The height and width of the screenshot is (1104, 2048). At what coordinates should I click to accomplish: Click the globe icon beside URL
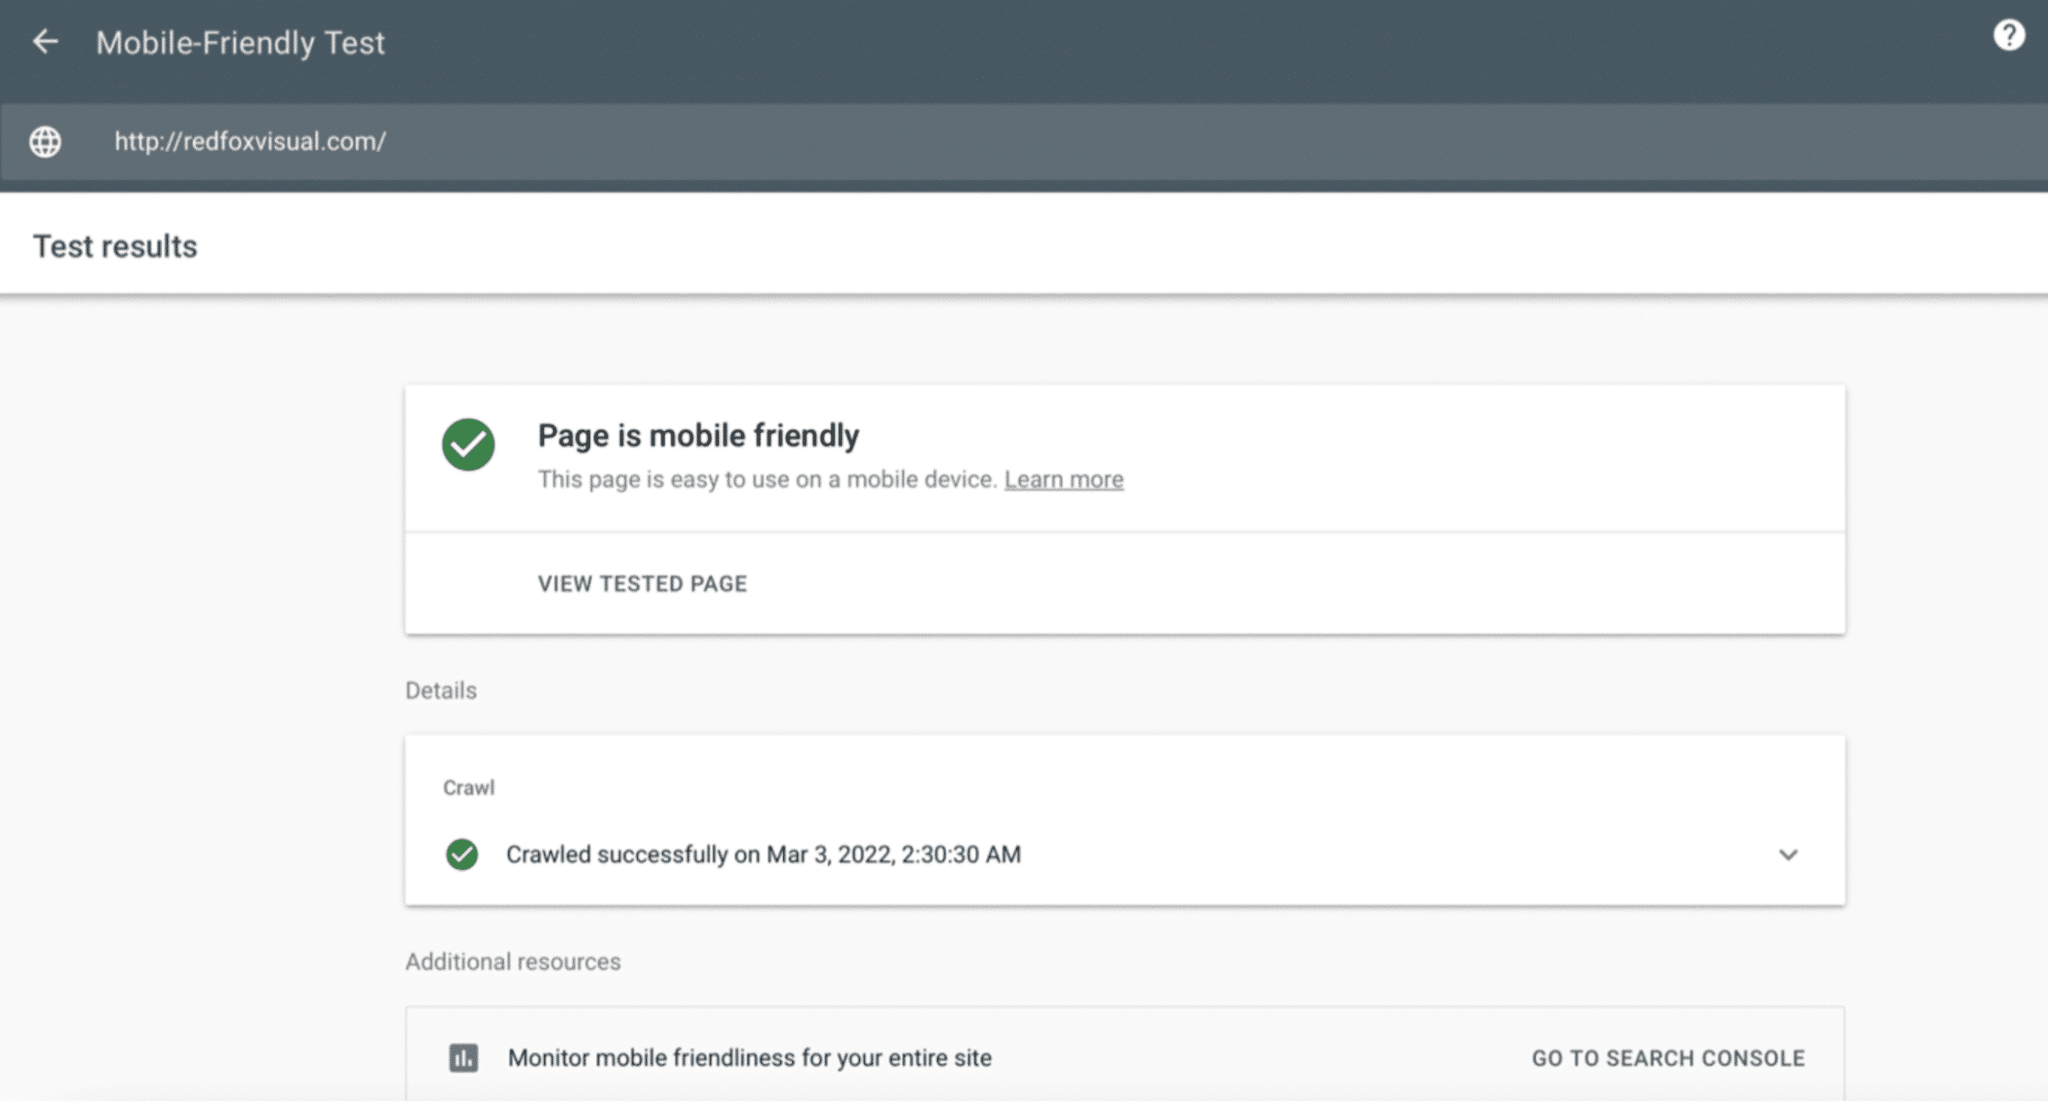click(45, 142)
